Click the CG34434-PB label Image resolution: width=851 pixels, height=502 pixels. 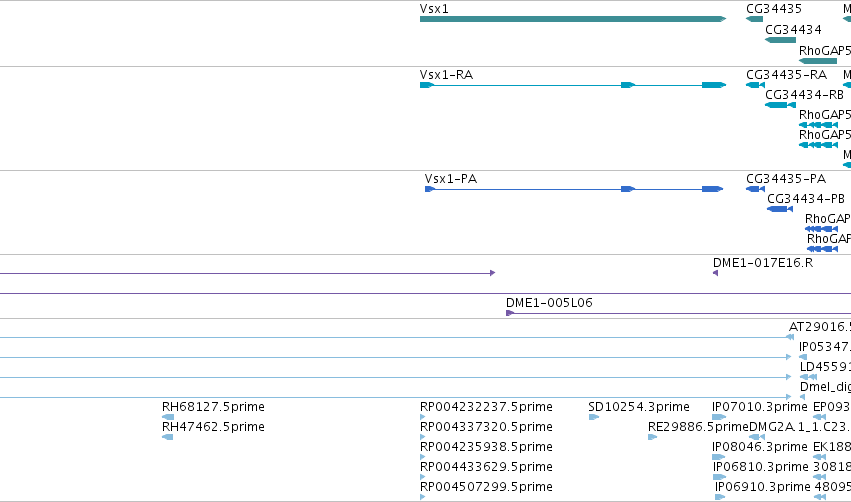[x=806, y=199]
